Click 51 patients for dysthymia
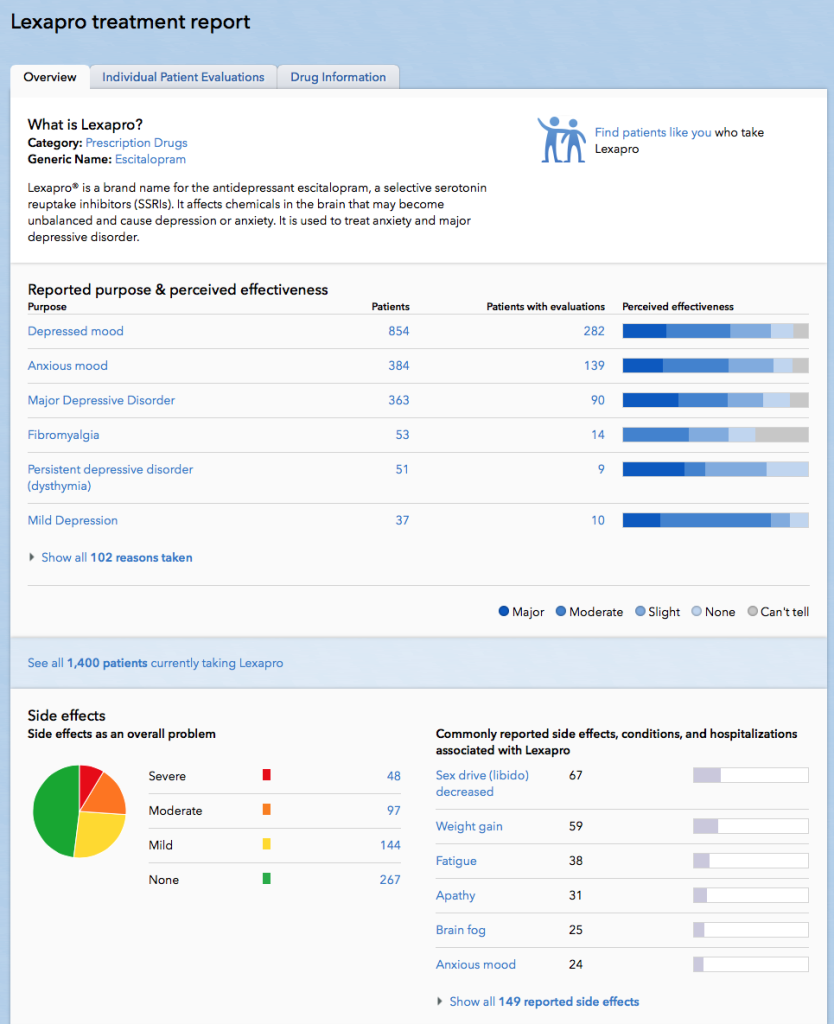The width and height of the screenshot is (834, 1024). pos(402,470)
